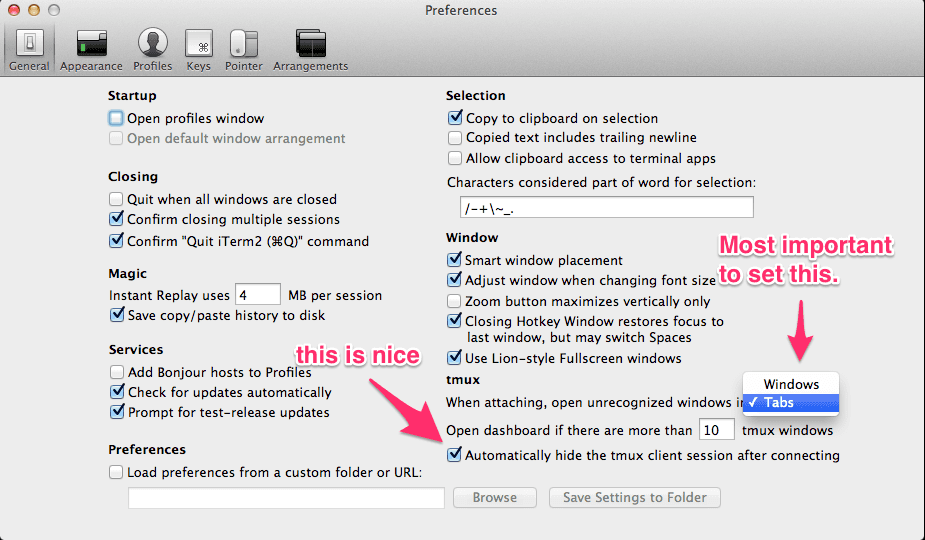Image resolution: width=925 pixels, height=540 pixels.
Task: Uncheck Automatically hide the tmux client session
Action: point(456,455)
